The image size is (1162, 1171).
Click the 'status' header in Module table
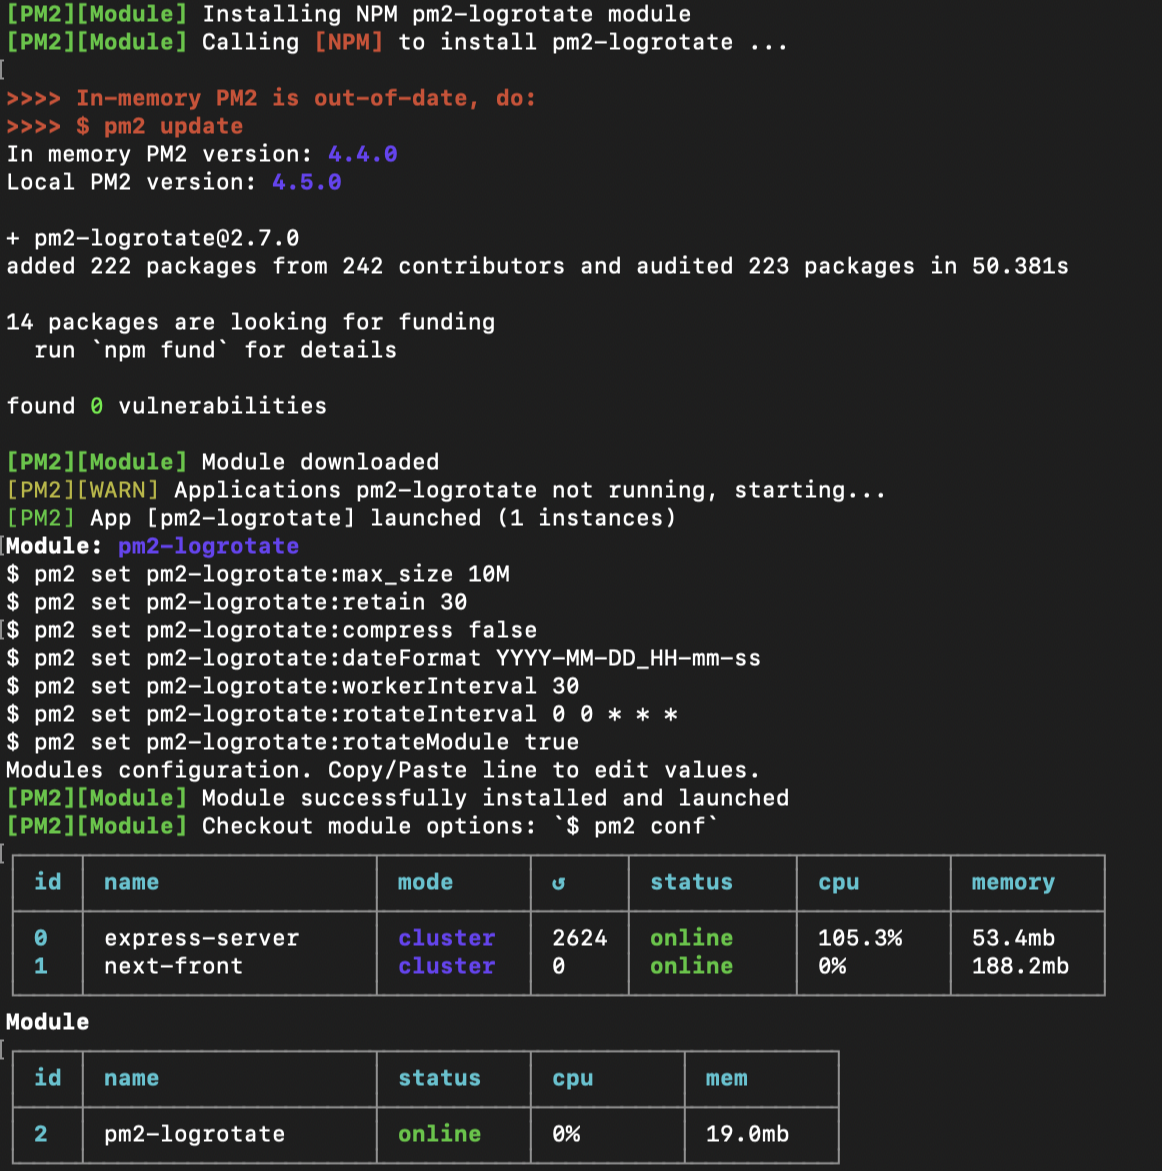point(439,1078)
